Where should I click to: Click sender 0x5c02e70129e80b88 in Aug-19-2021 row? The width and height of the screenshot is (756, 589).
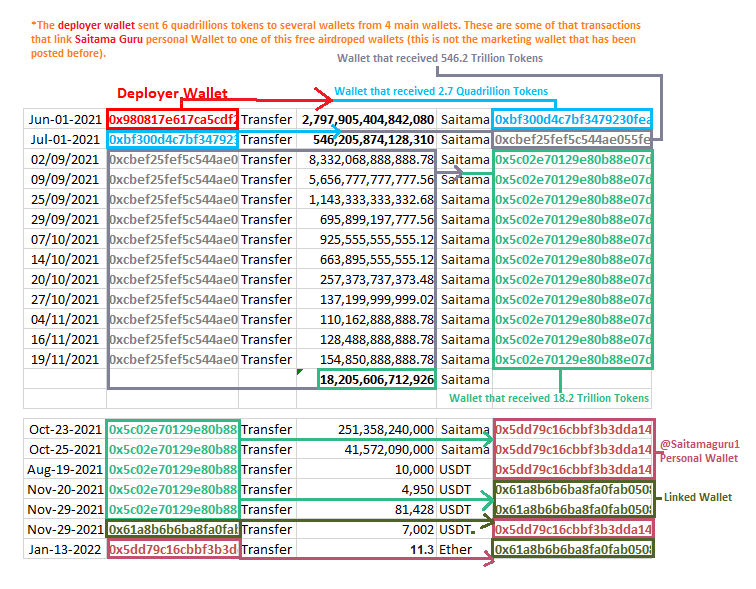173,469
